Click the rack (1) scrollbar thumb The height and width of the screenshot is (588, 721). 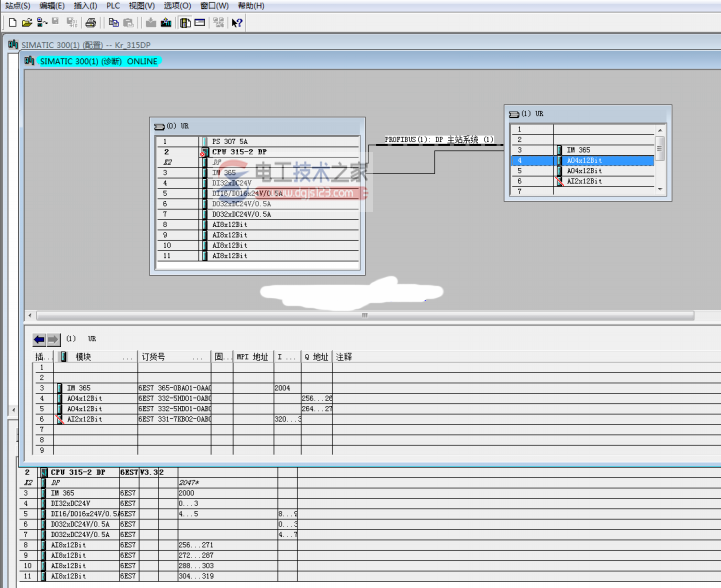coord(660,148)
